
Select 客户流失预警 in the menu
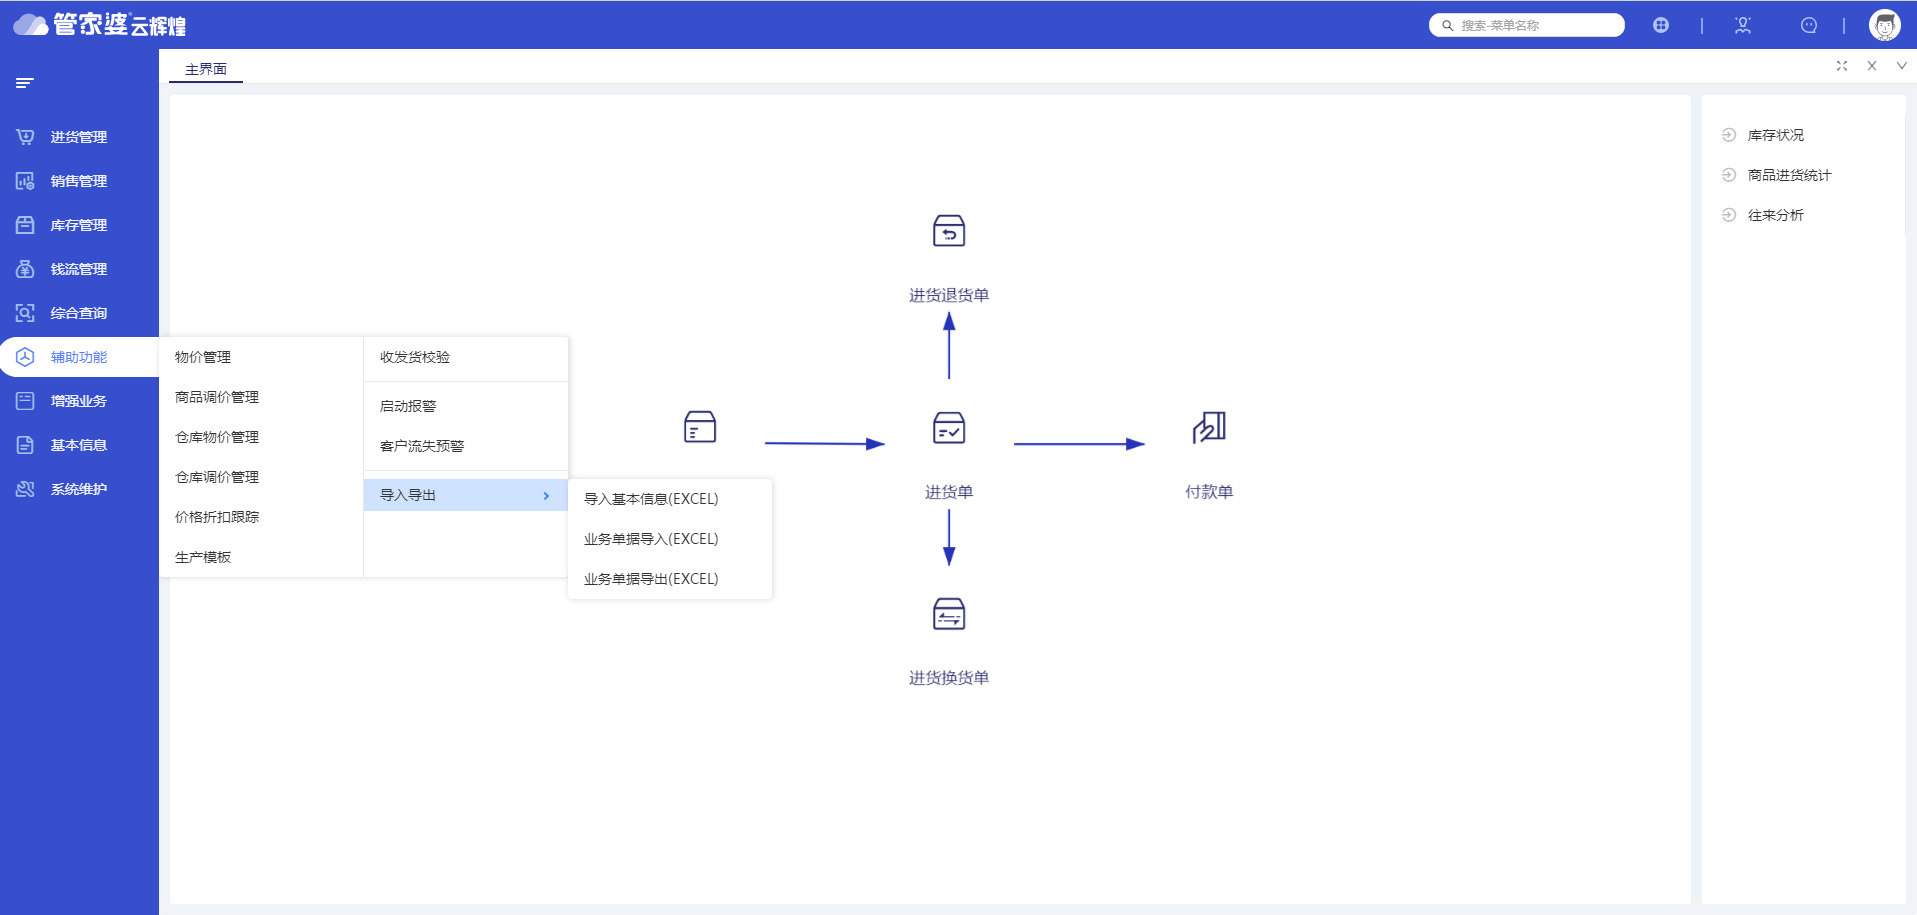(x=422, y=446)
